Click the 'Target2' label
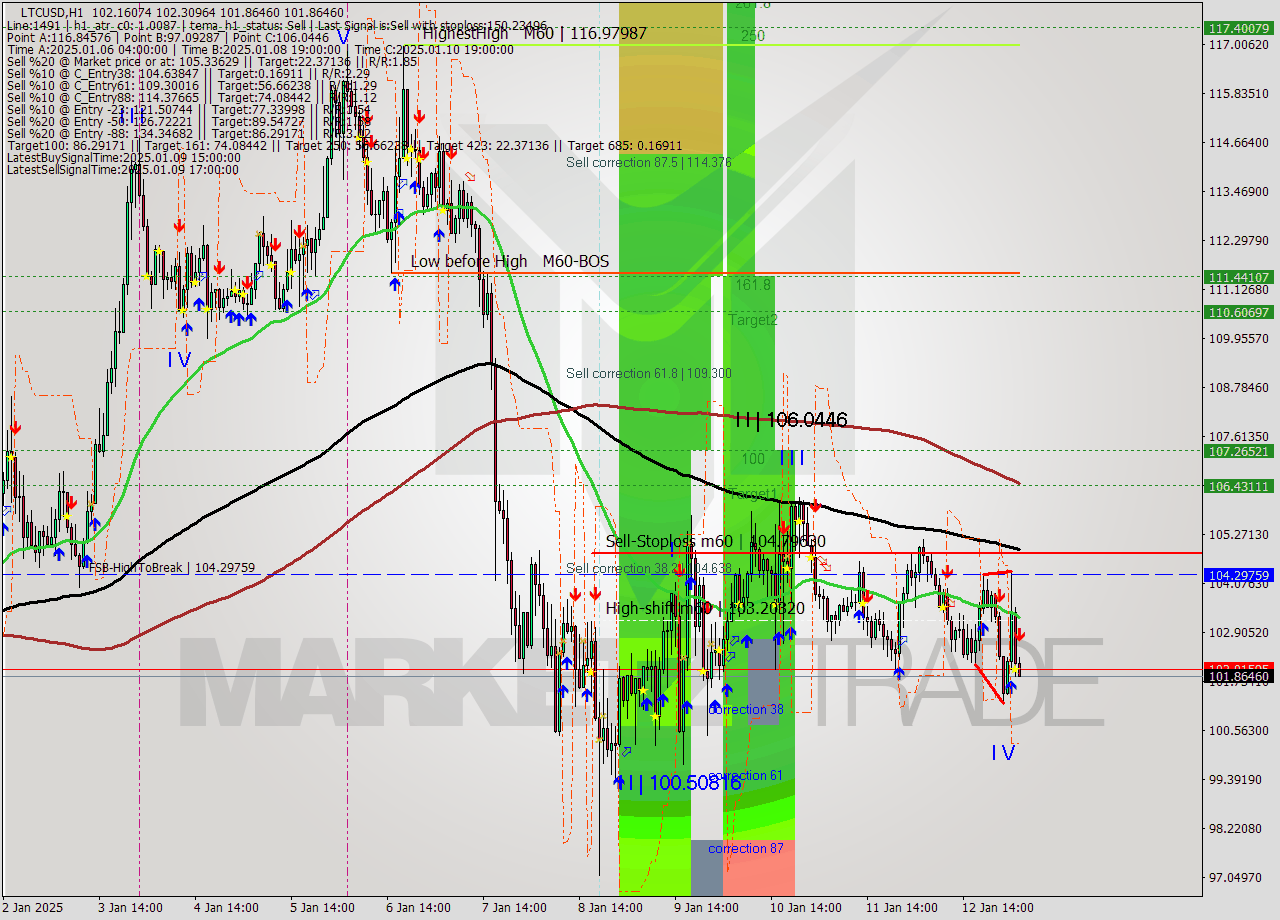1280x920 pixels. click(x=753, y=320)
